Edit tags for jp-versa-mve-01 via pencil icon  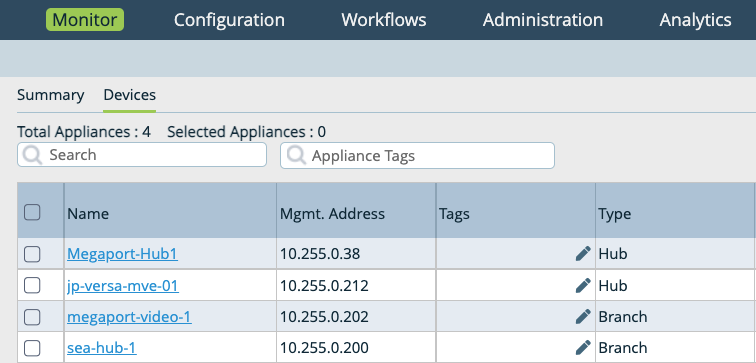(583, 286)
